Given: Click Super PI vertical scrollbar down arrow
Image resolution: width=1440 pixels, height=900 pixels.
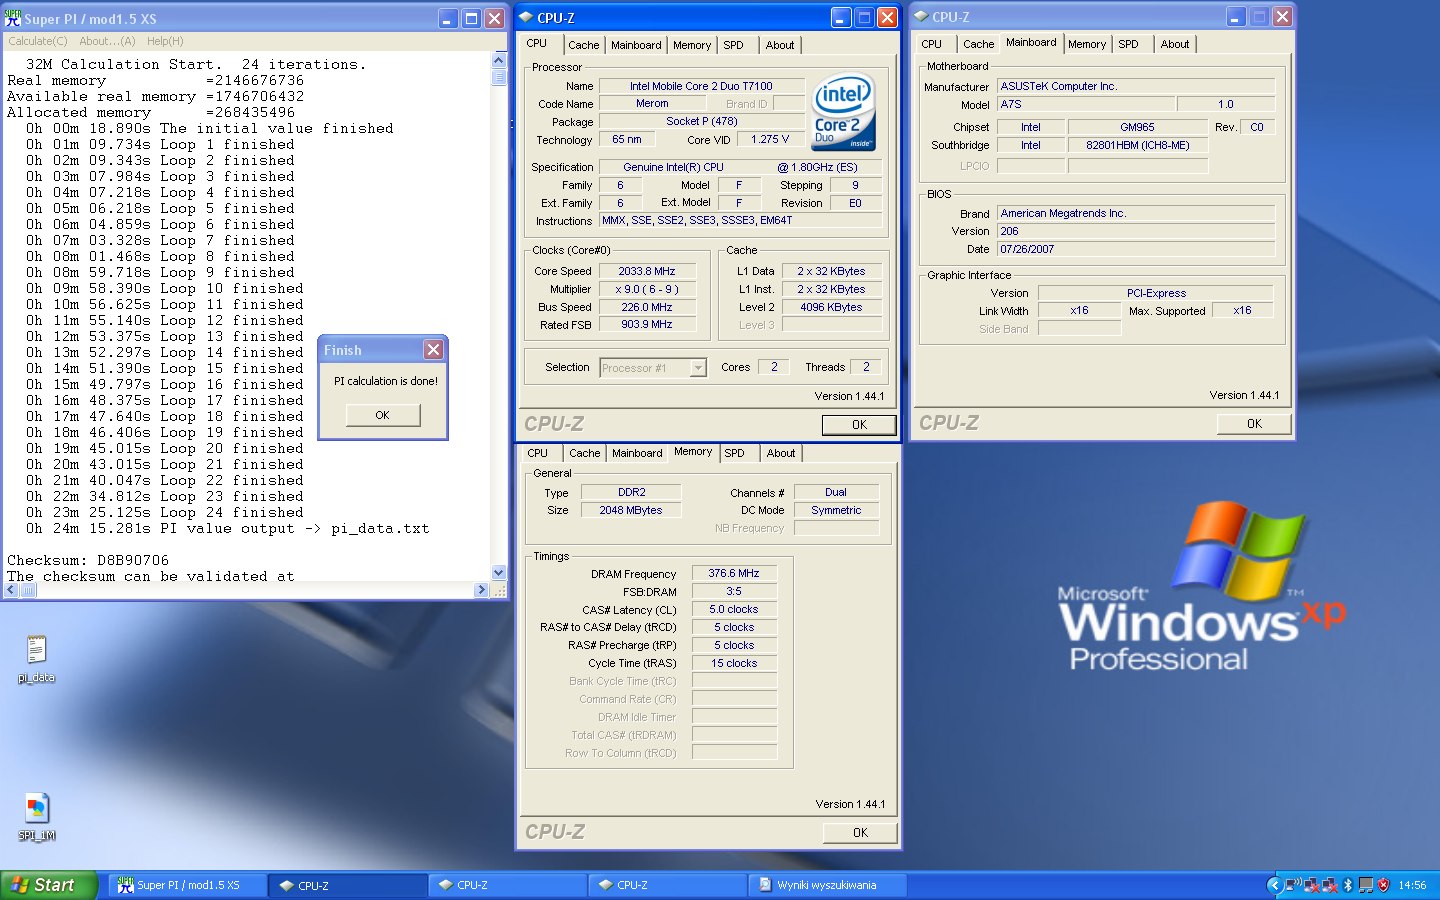Looking at the screenshot, I should [499, 573].
